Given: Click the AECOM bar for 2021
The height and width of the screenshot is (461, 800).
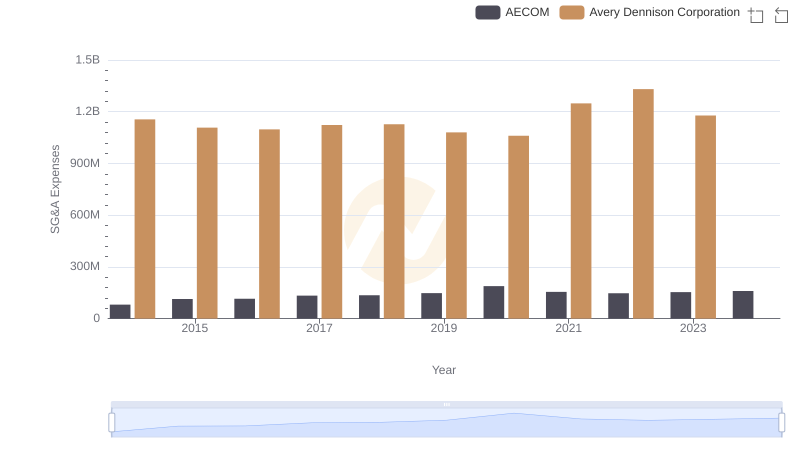Looking at the screenshot, I should (556, 305).
